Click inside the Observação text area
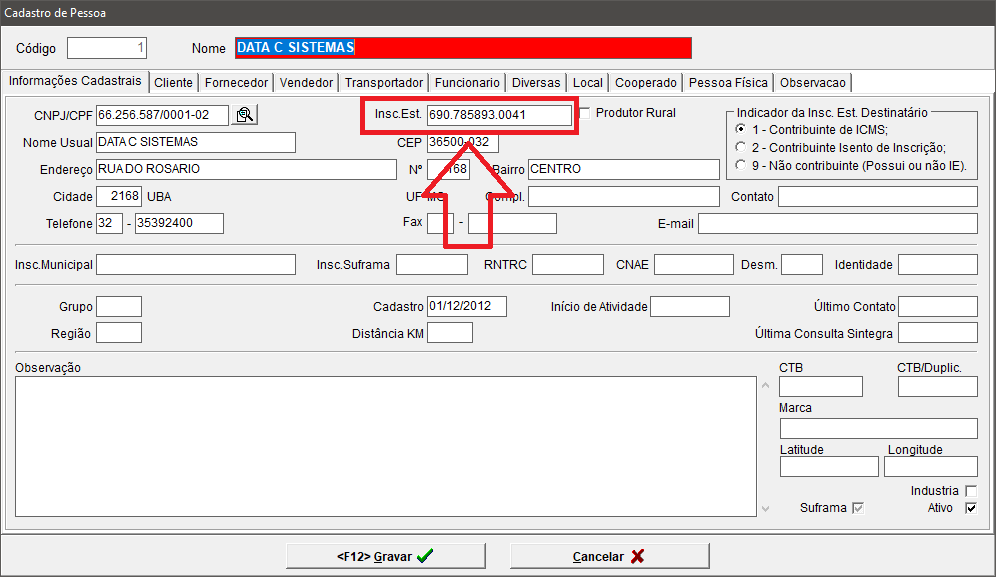The image size is (996, 577). (385, 445)
